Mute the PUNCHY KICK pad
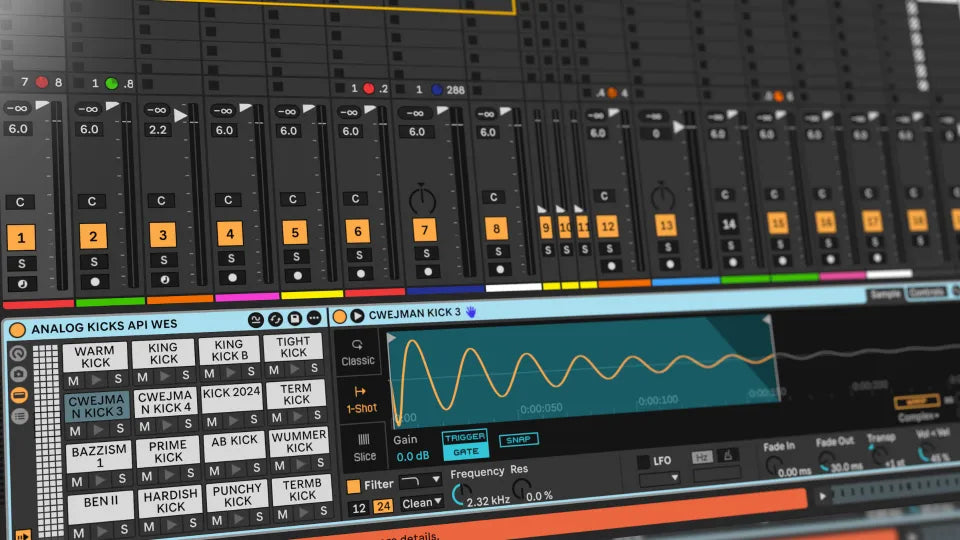Viewport: 960px width, 540px height. pos(217,520)
